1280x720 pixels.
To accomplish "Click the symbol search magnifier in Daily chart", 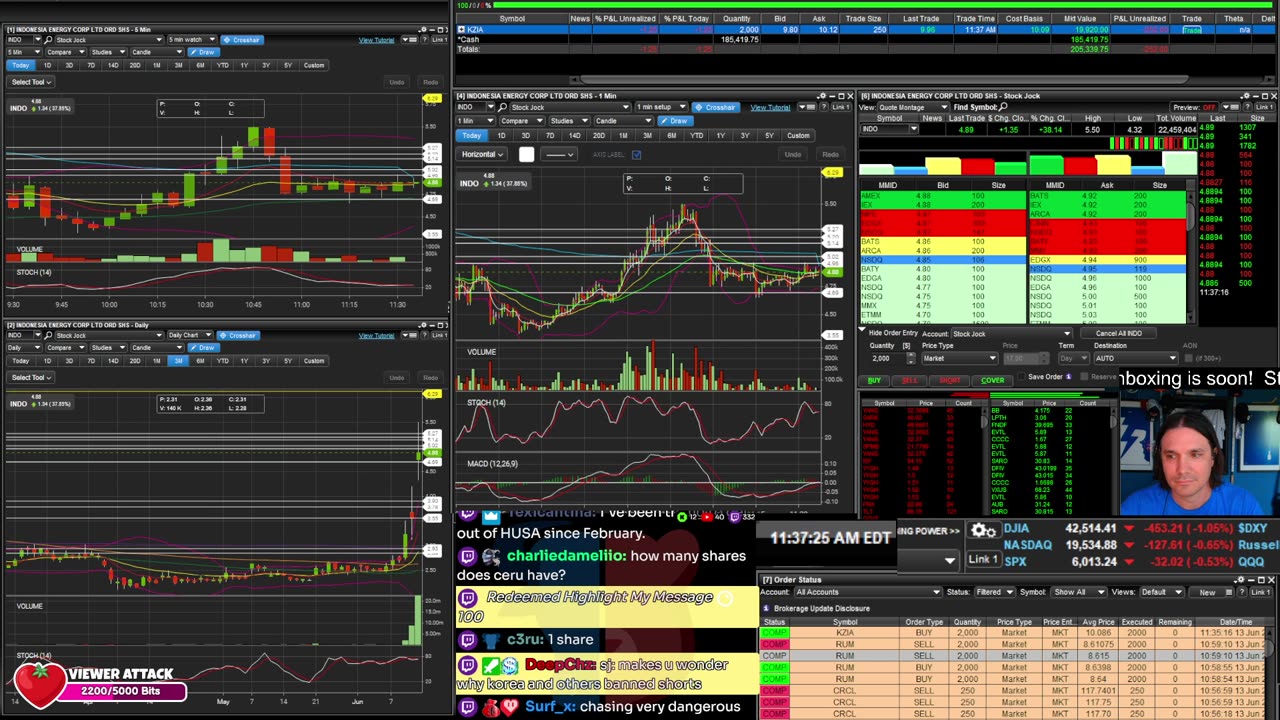I will tap(49, 335).
